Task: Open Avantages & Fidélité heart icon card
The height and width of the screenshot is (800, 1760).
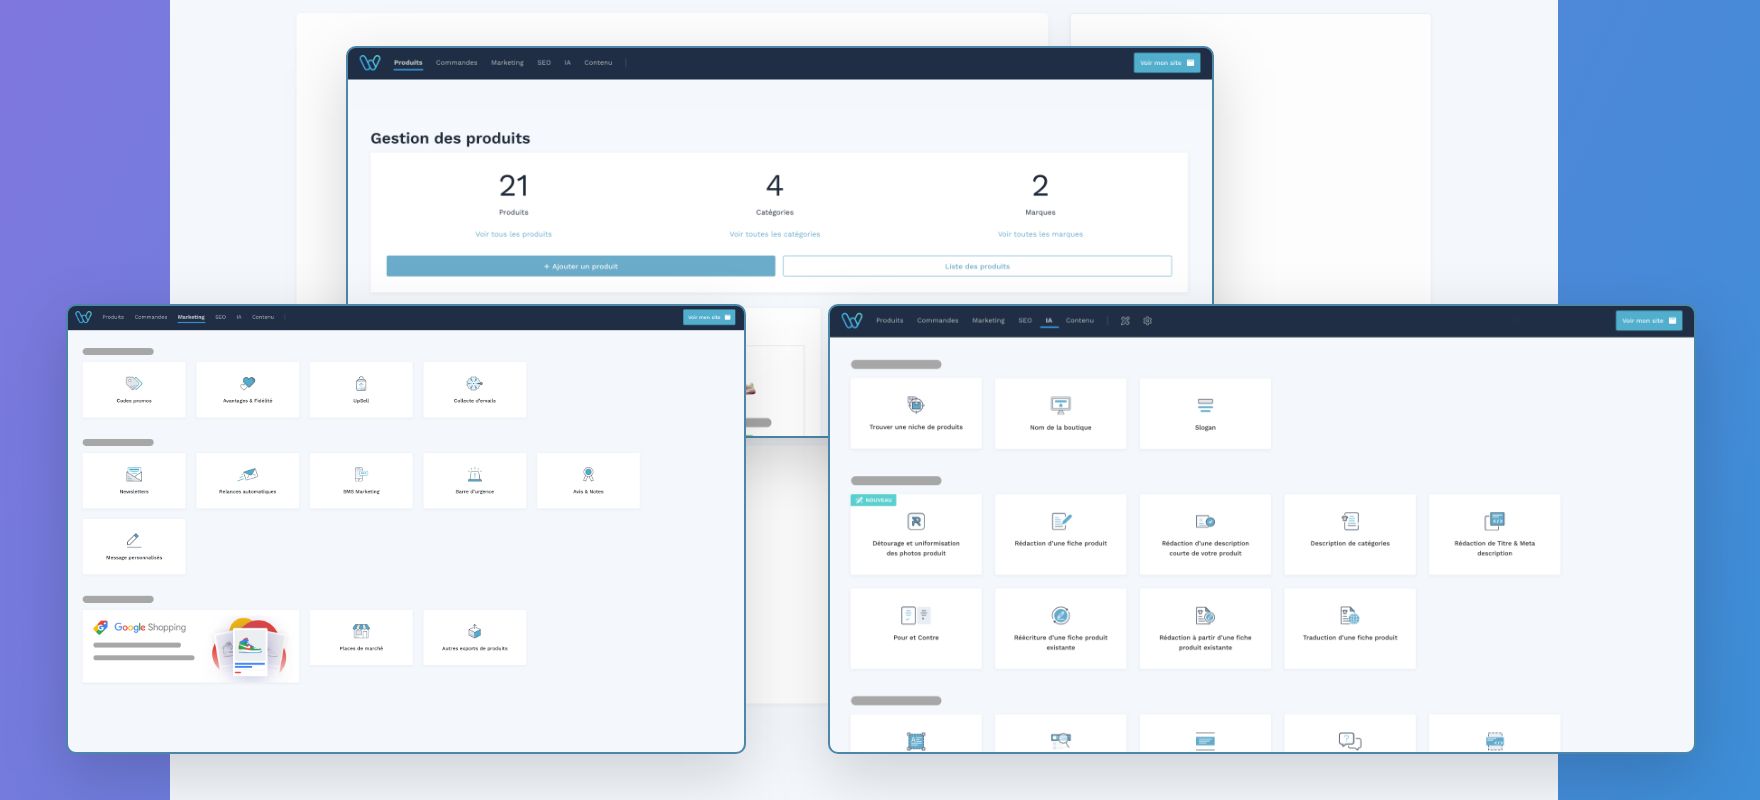Action: pyautogui.click(x=248, y=390)
